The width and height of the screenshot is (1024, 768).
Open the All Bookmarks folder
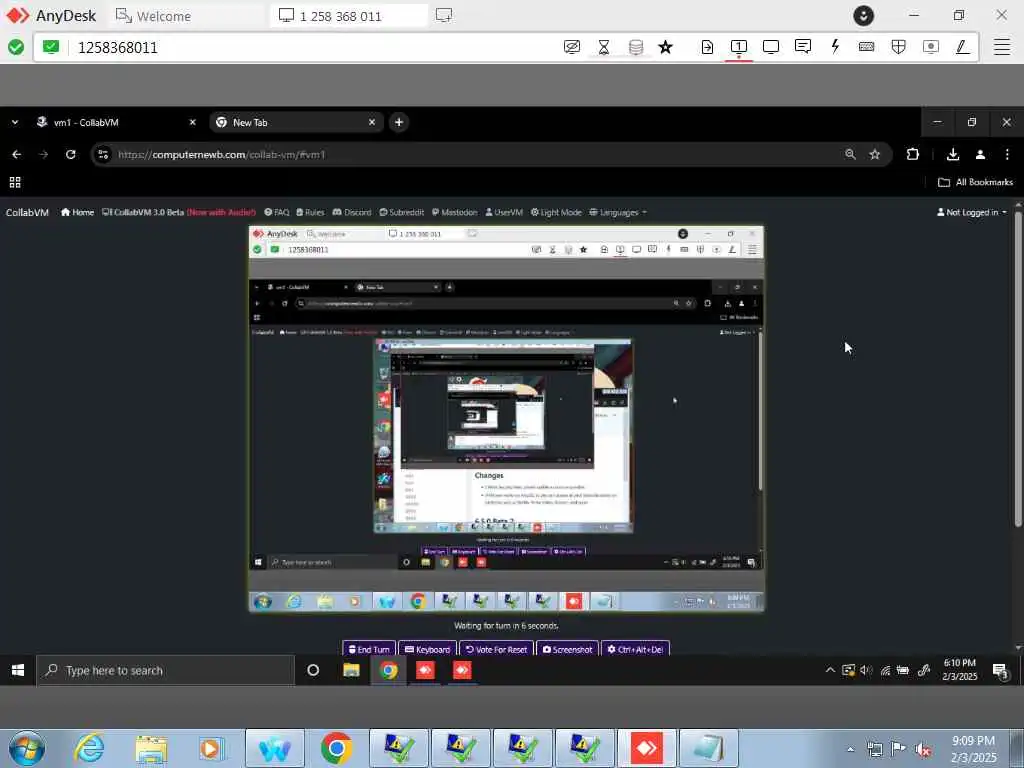click(975, 182)
